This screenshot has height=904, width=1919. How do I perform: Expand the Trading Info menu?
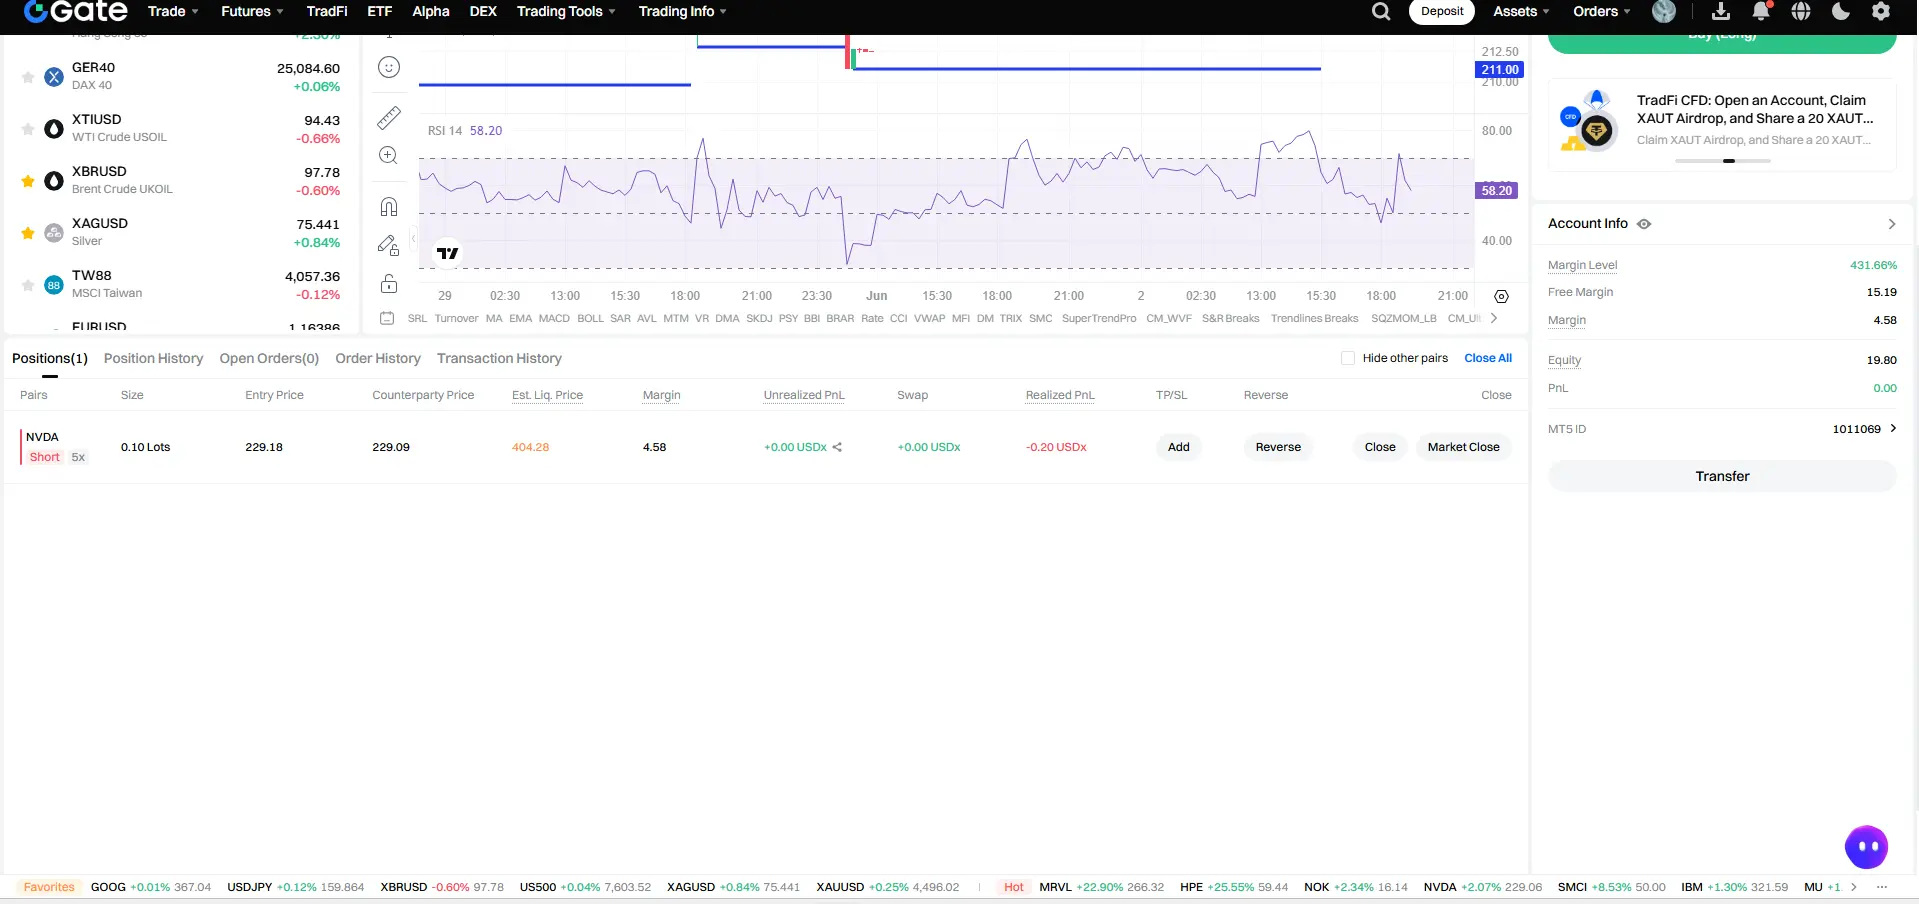click(x=683, y=11)
